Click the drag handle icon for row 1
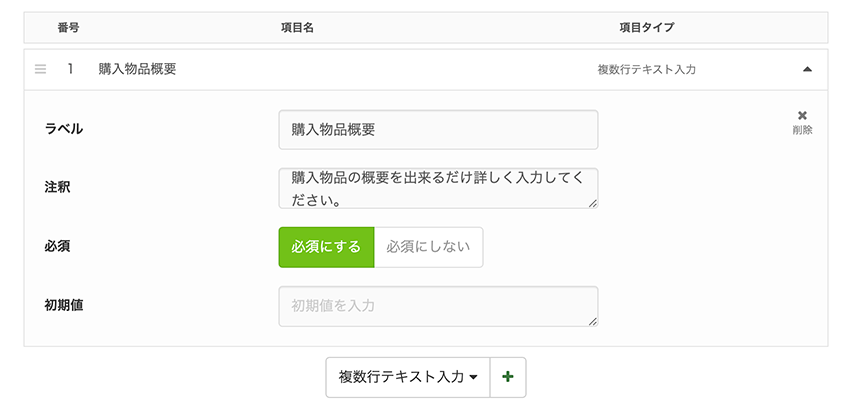The image size is (850, 417). [x=40, y=69]
